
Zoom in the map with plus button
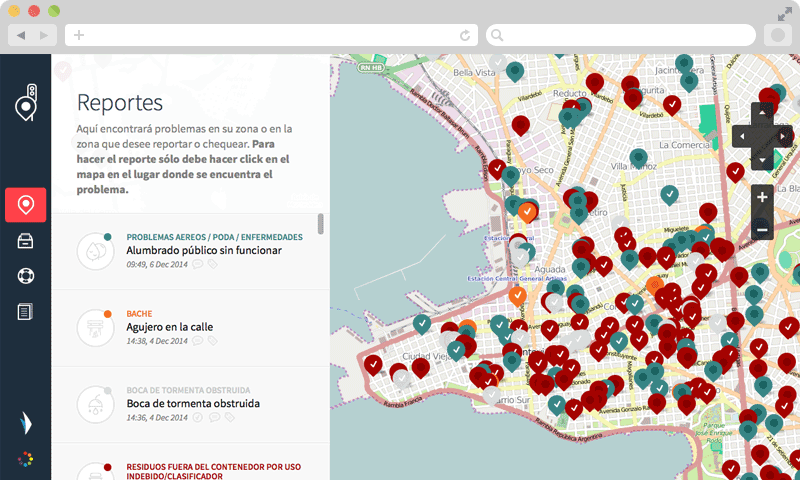click(x=762, y=197)
